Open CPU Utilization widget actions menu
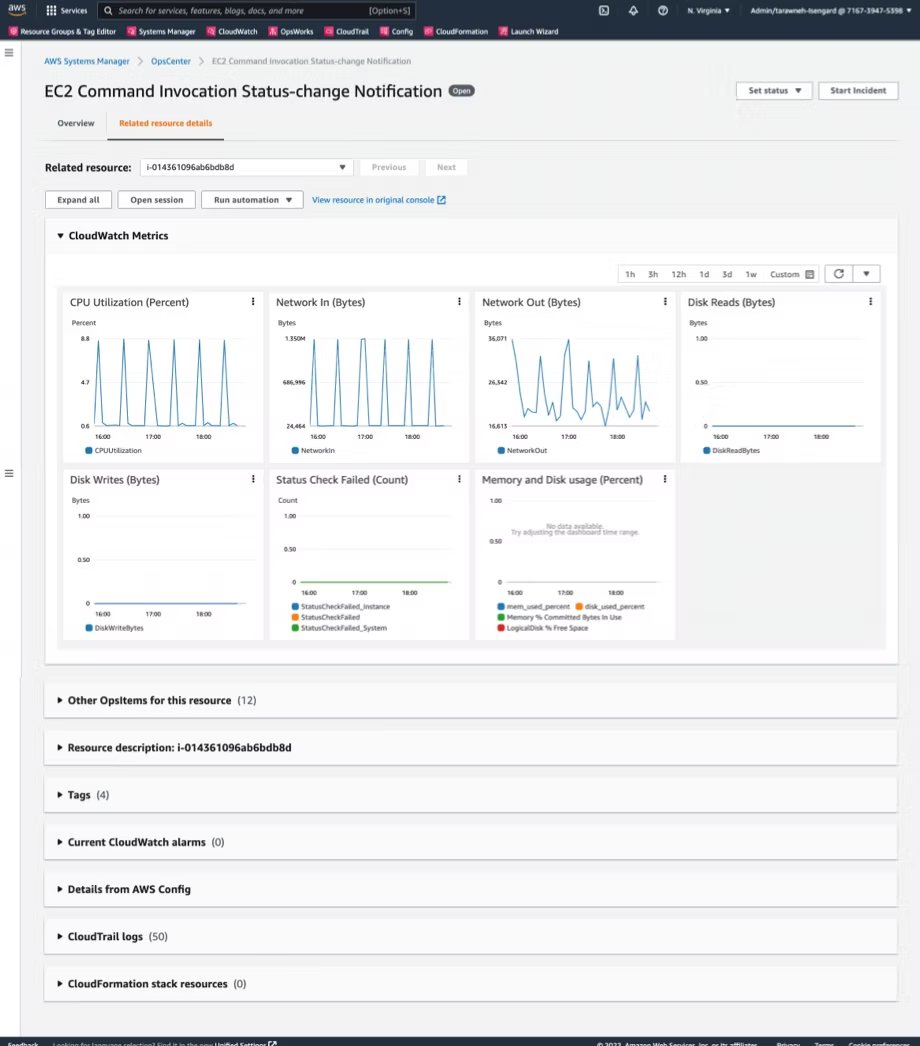Image resolution: width=920 pixels, height=1046 pixels. pos(253,302)
